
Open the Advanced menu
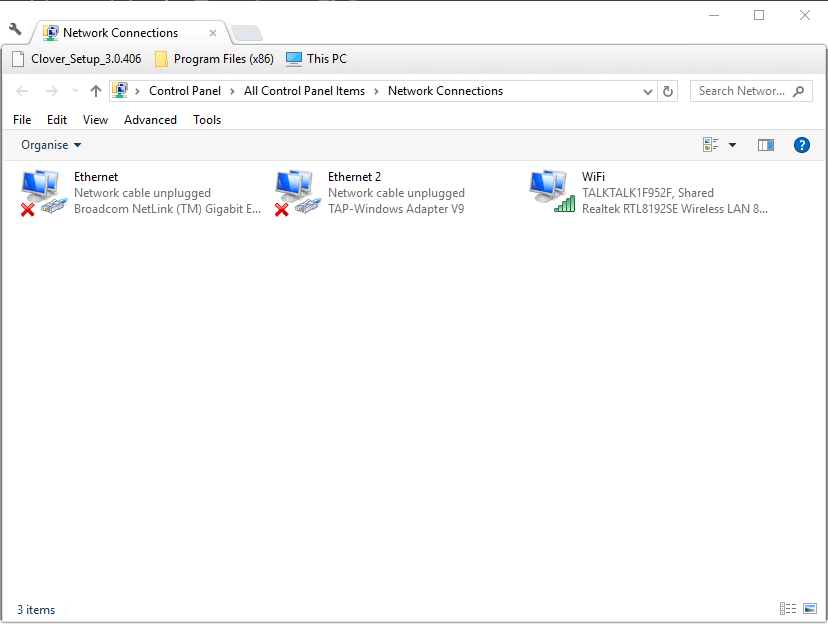(x=150, y=120)
